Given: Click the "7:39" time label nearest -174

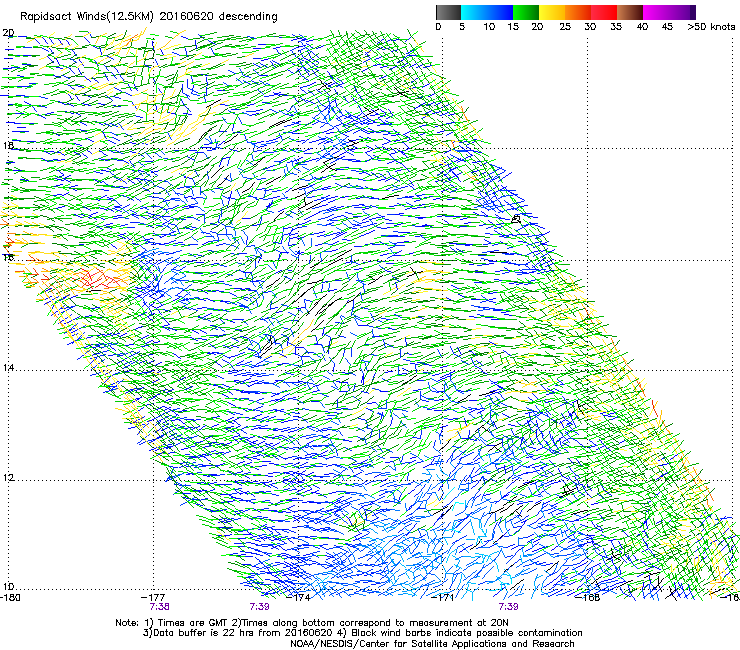Looking at the screenshot, I should [259, 607].
